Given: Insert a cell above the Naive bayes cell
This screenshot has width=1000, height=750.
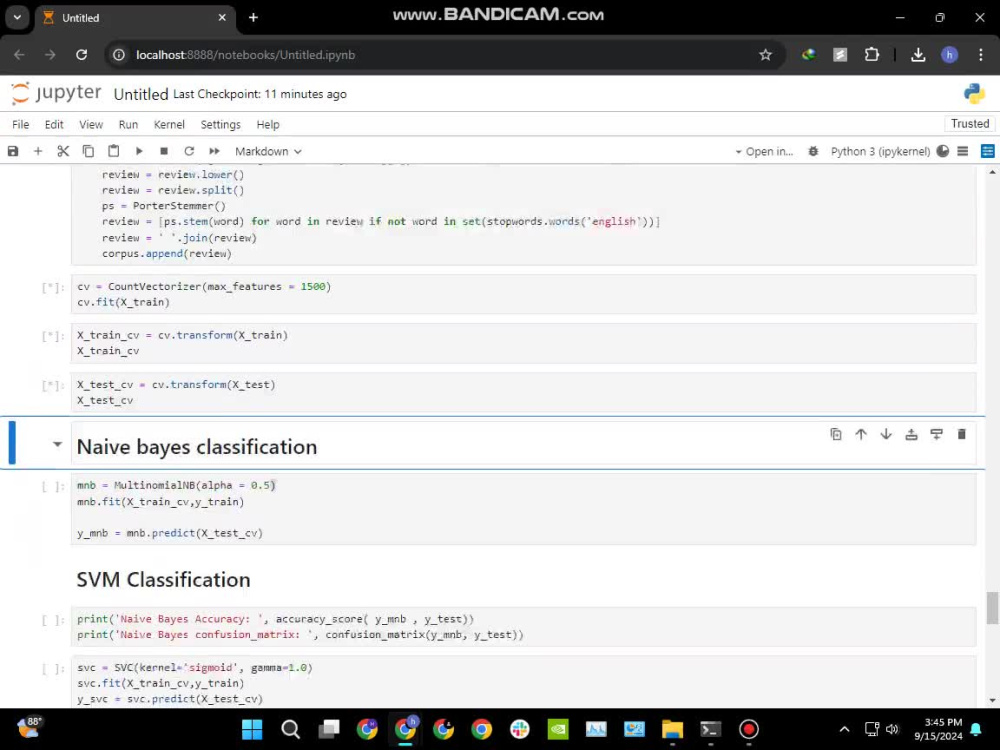Looking at the screenshot, I should [x=911, y=434].
